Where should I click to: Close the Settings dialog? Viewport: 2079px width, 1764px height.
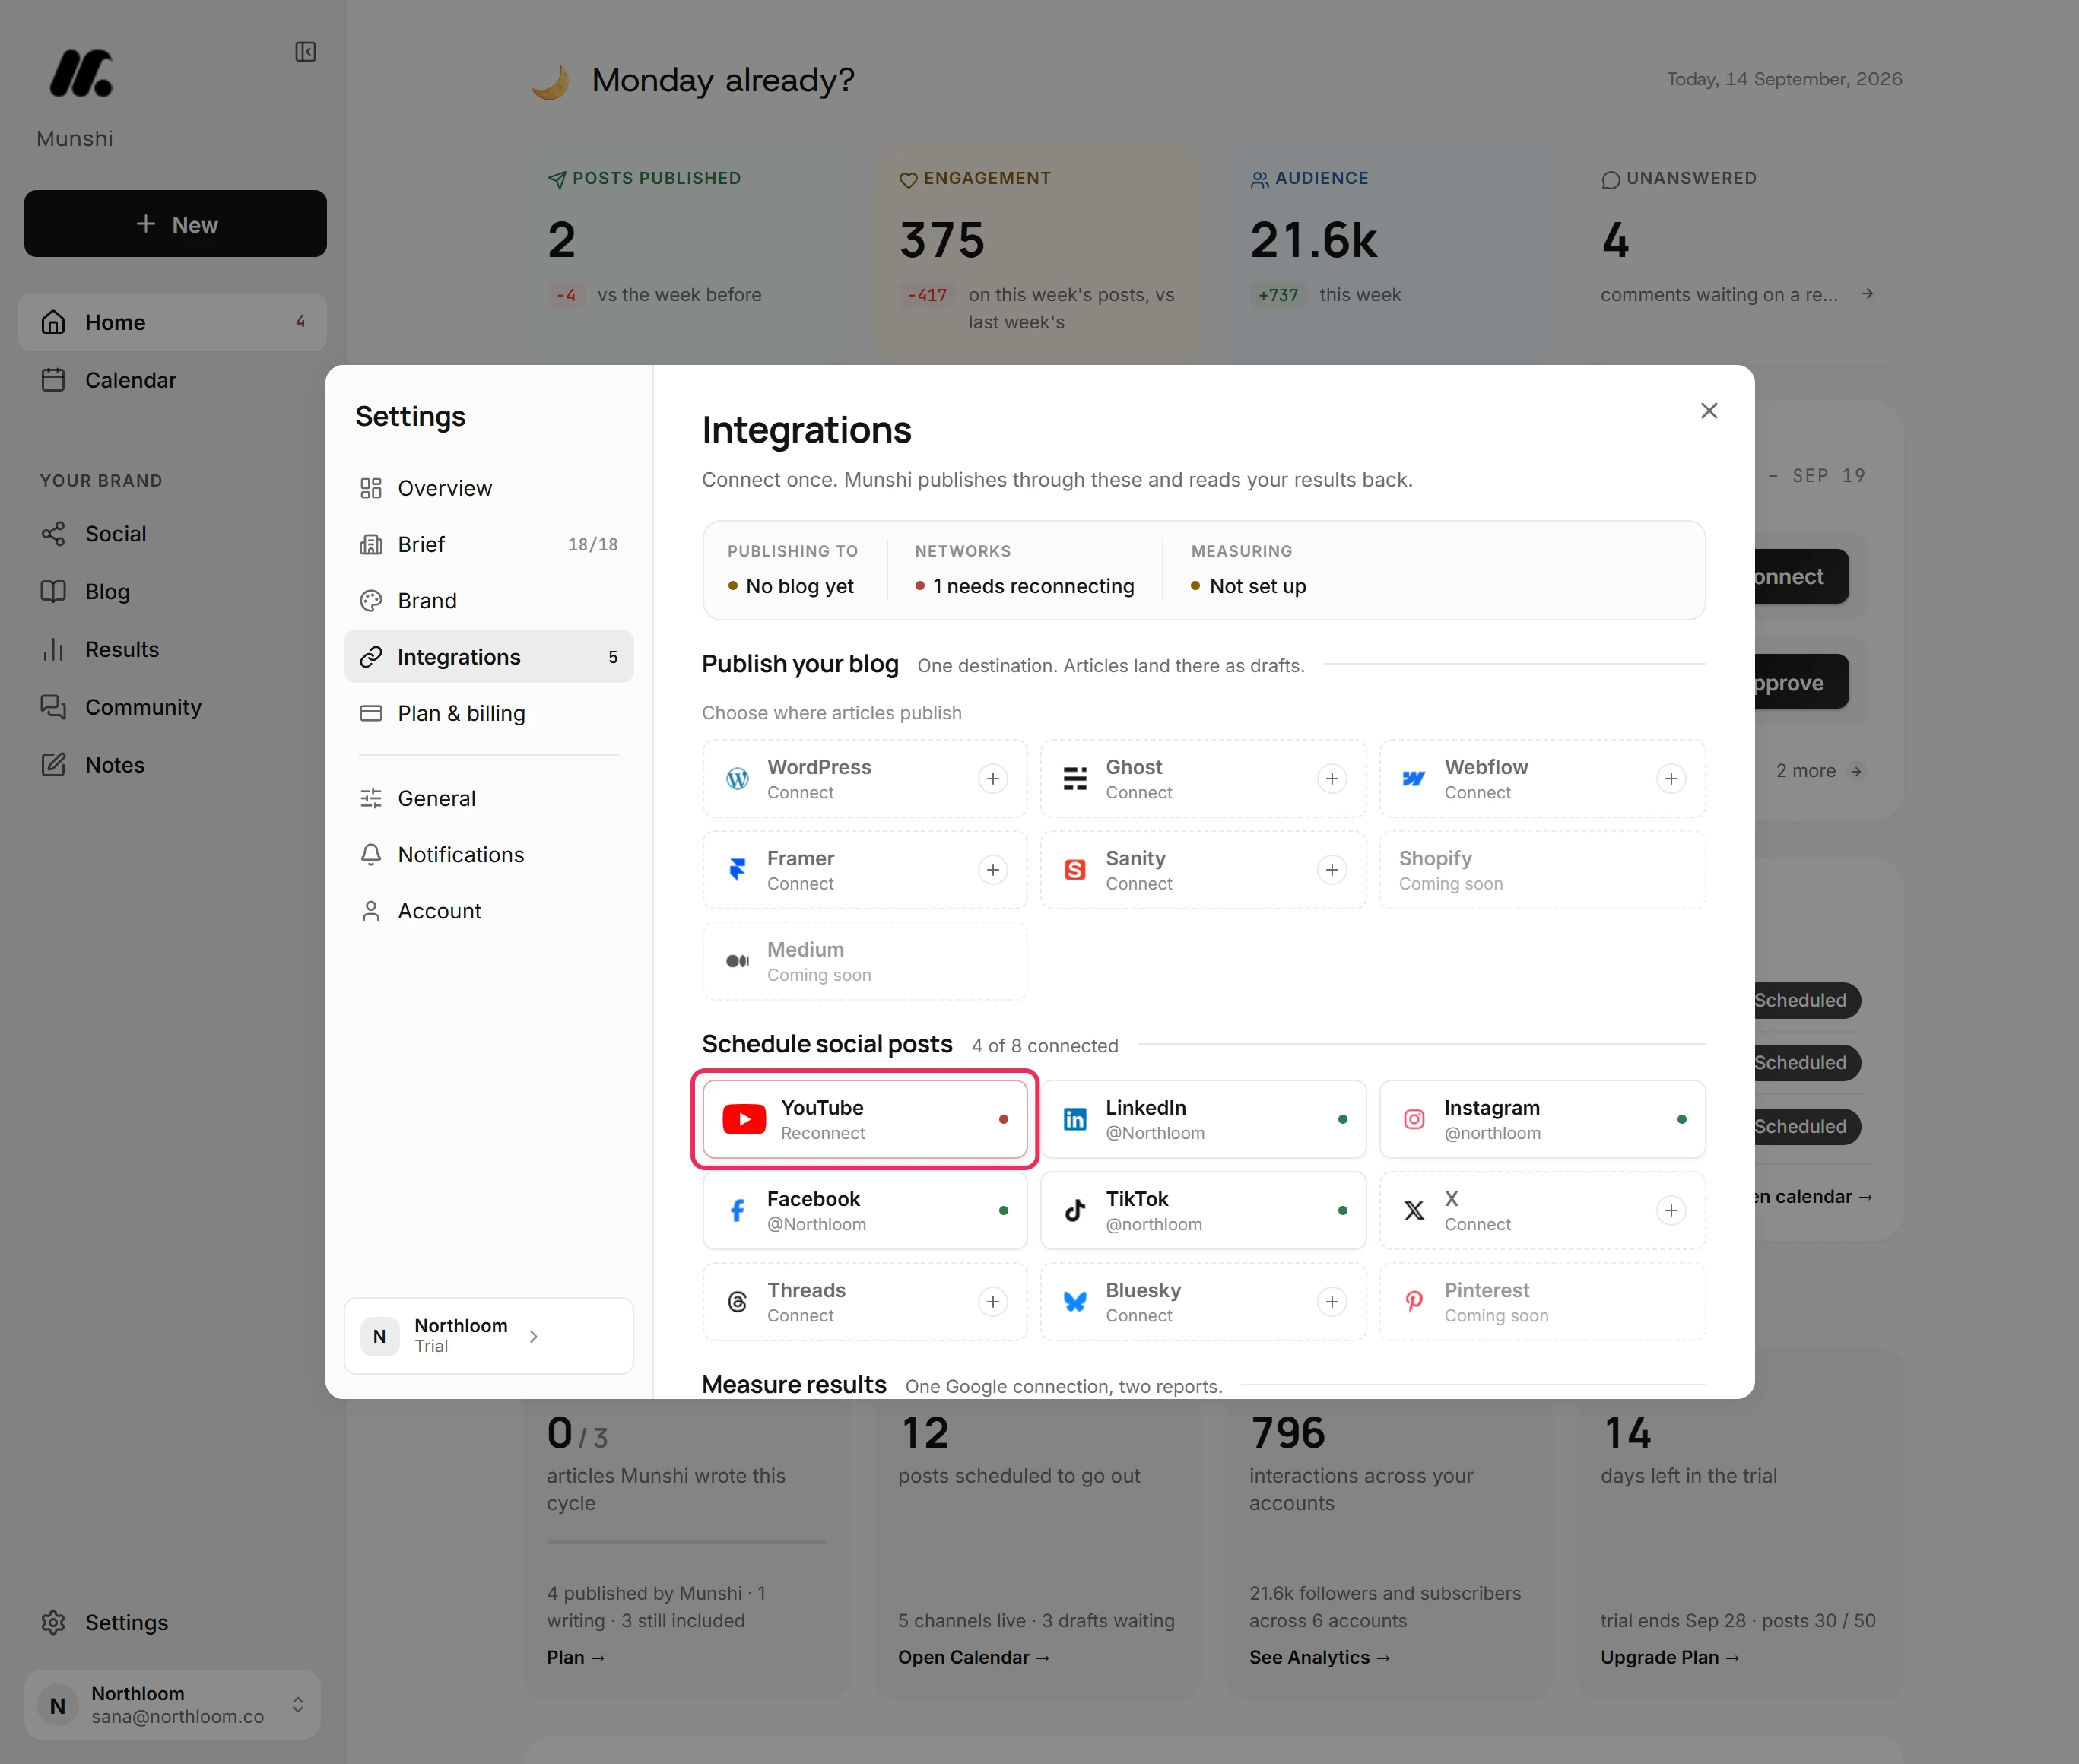pos(1708,411)
